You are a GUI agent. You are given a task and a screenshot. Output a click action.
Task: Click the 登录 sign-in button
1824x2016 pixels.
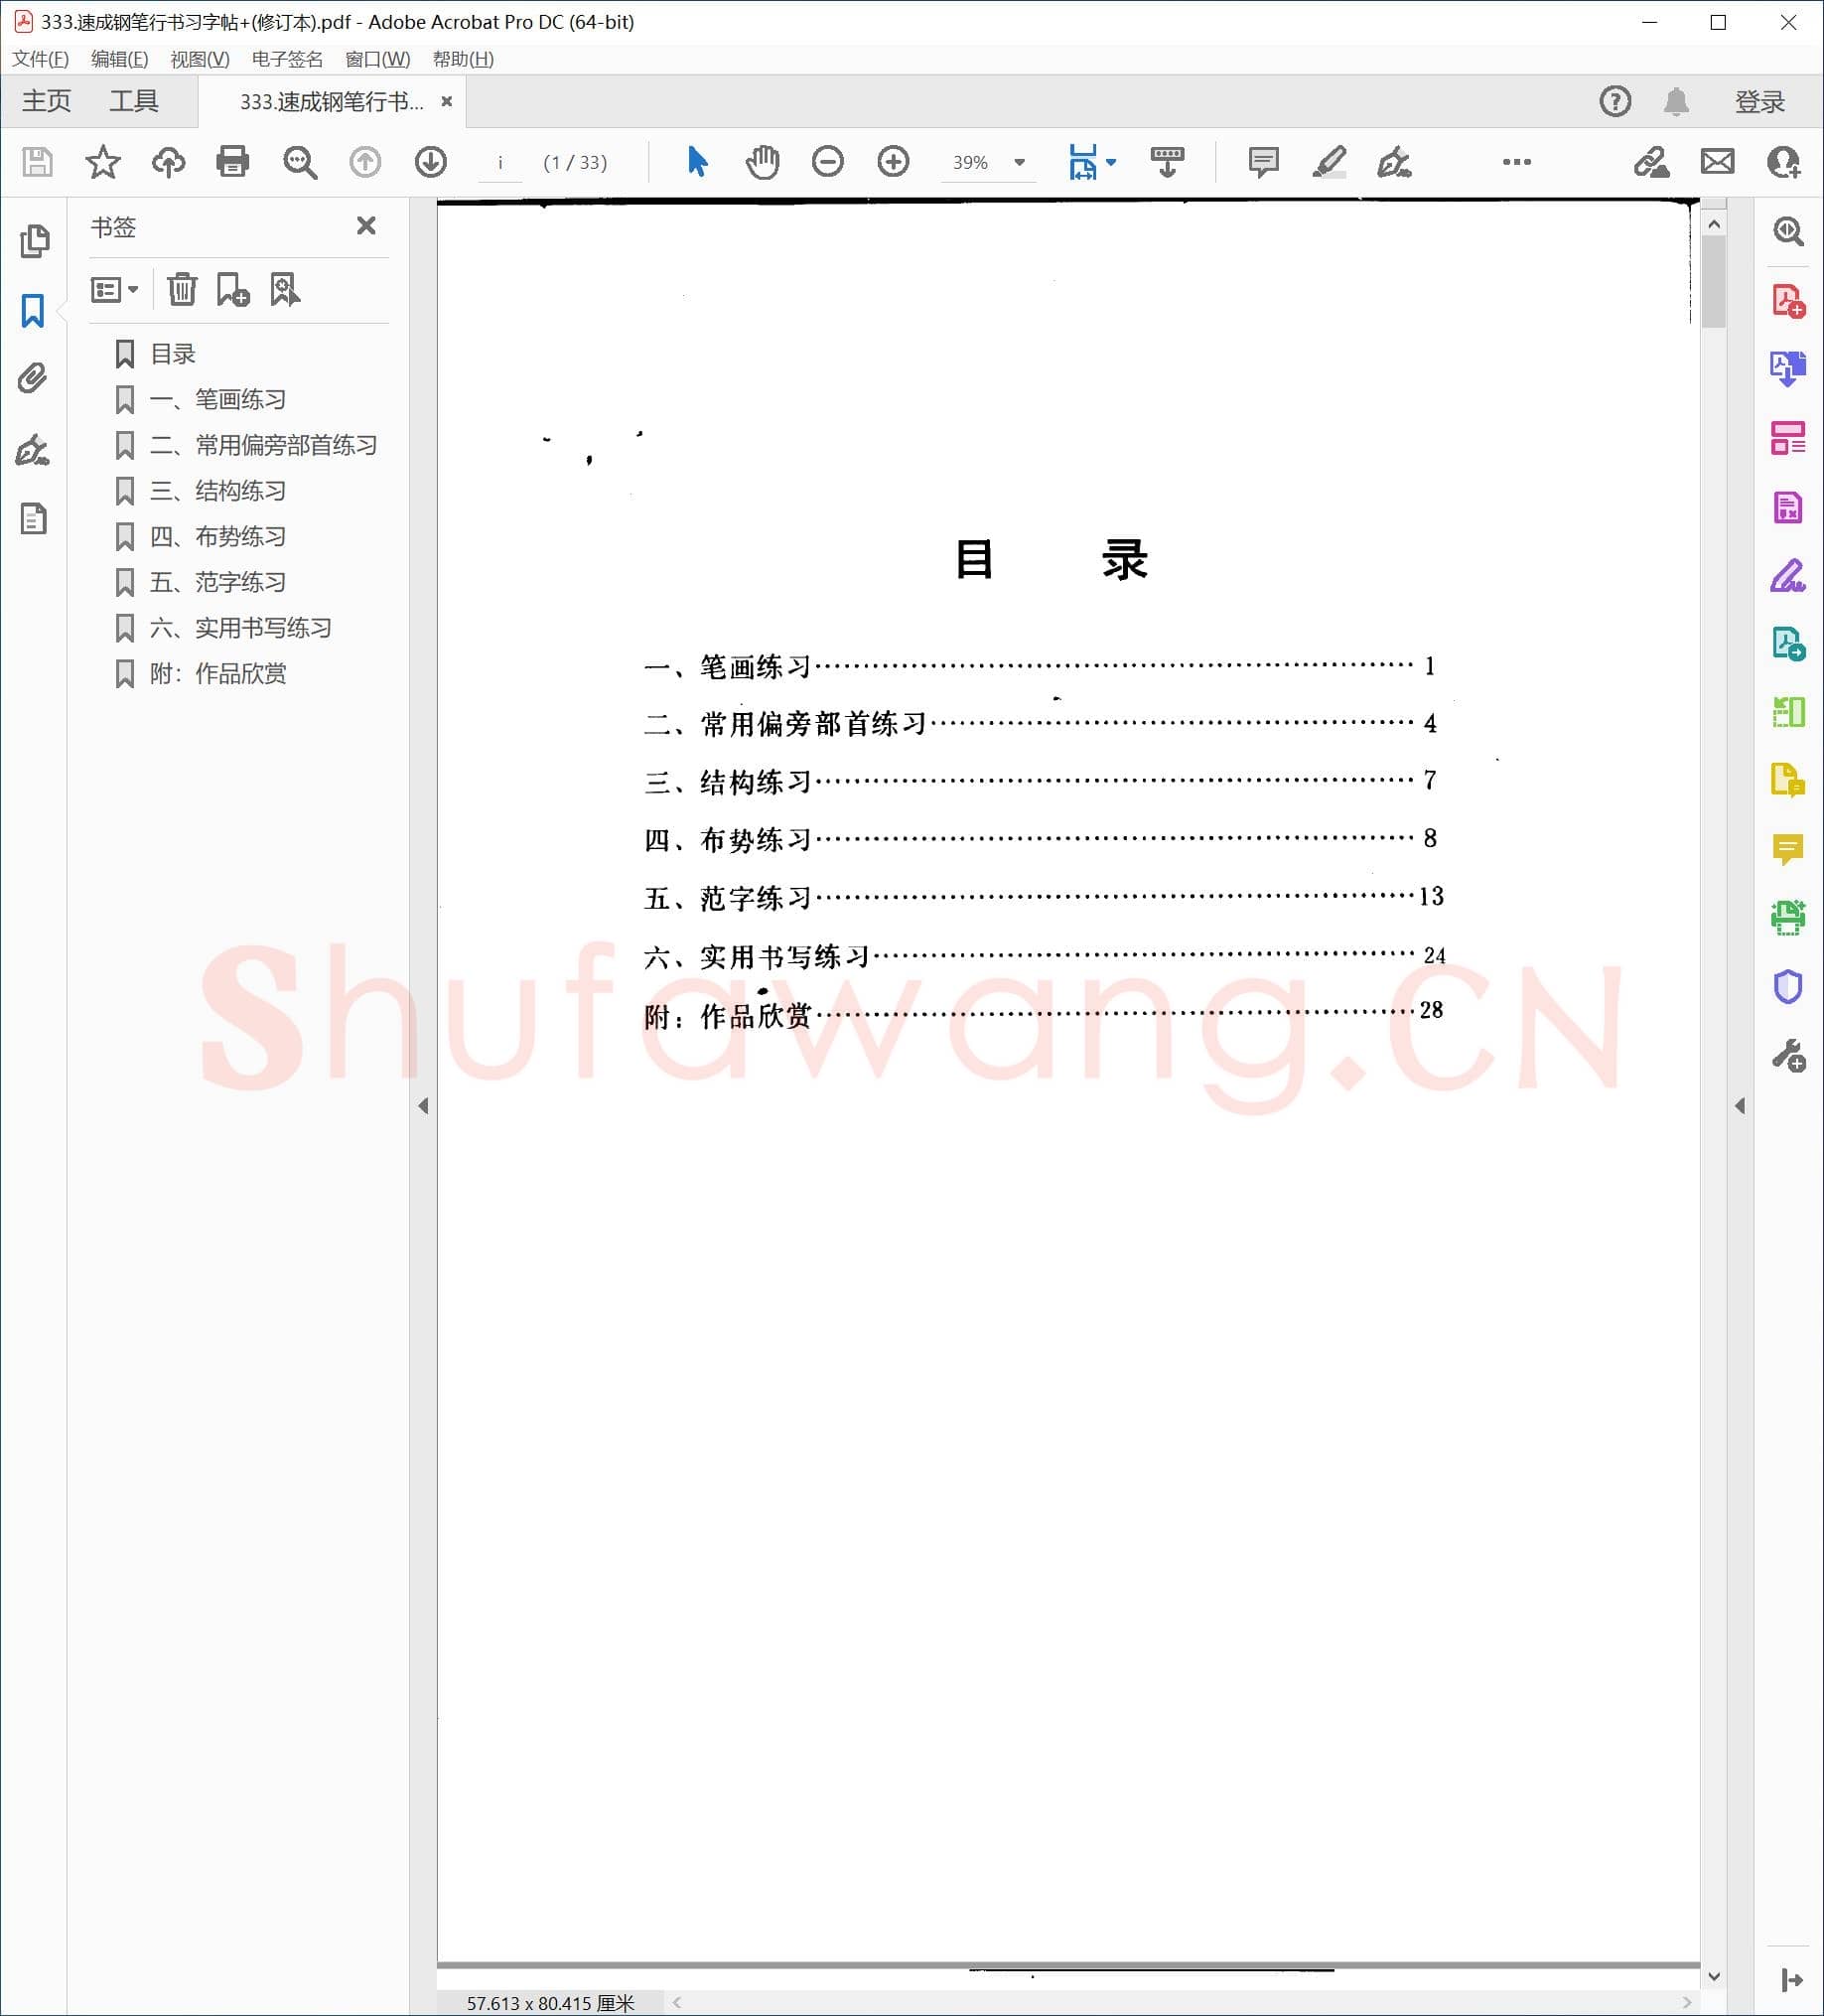(x=1759, y=100)
